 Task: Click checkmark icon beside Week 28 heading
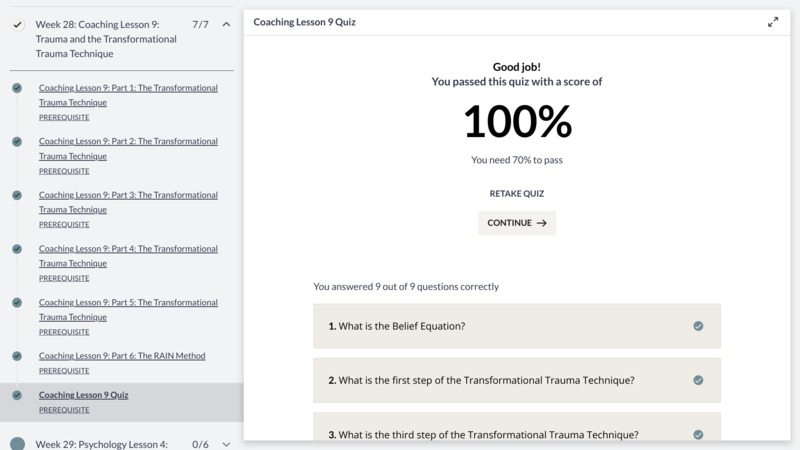point(18,24)
